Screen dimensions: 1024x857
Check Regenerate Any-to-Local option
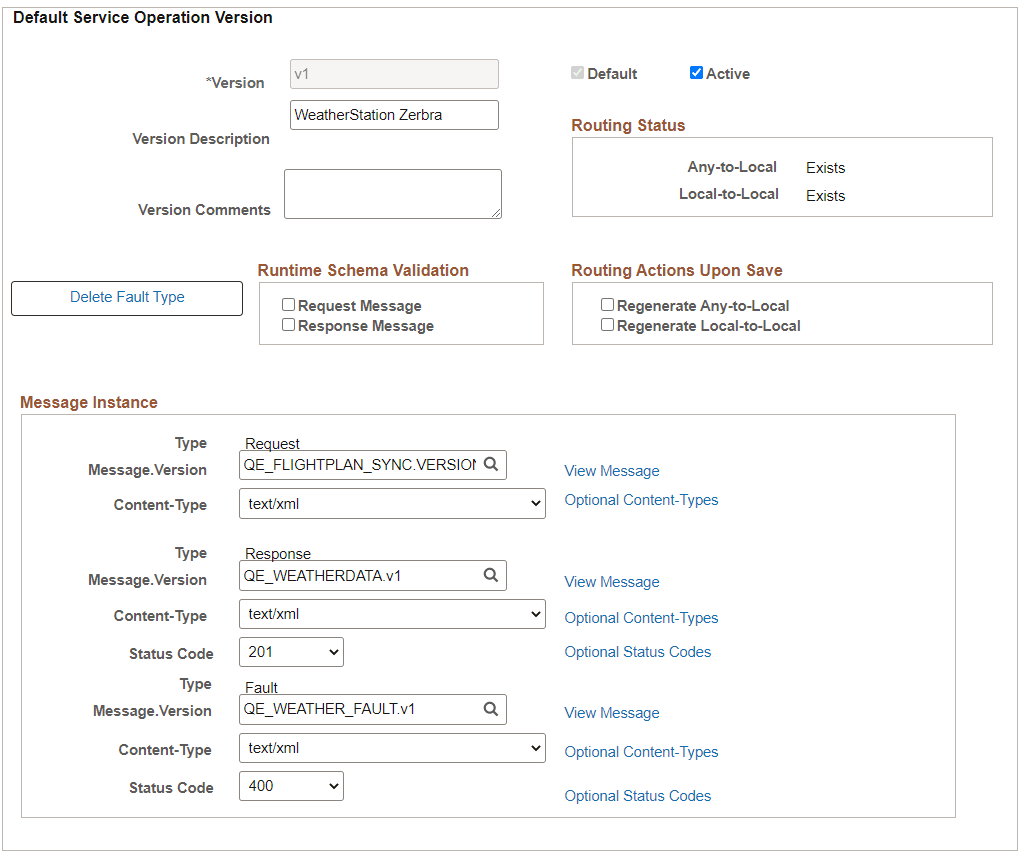(x=608, y=305)
